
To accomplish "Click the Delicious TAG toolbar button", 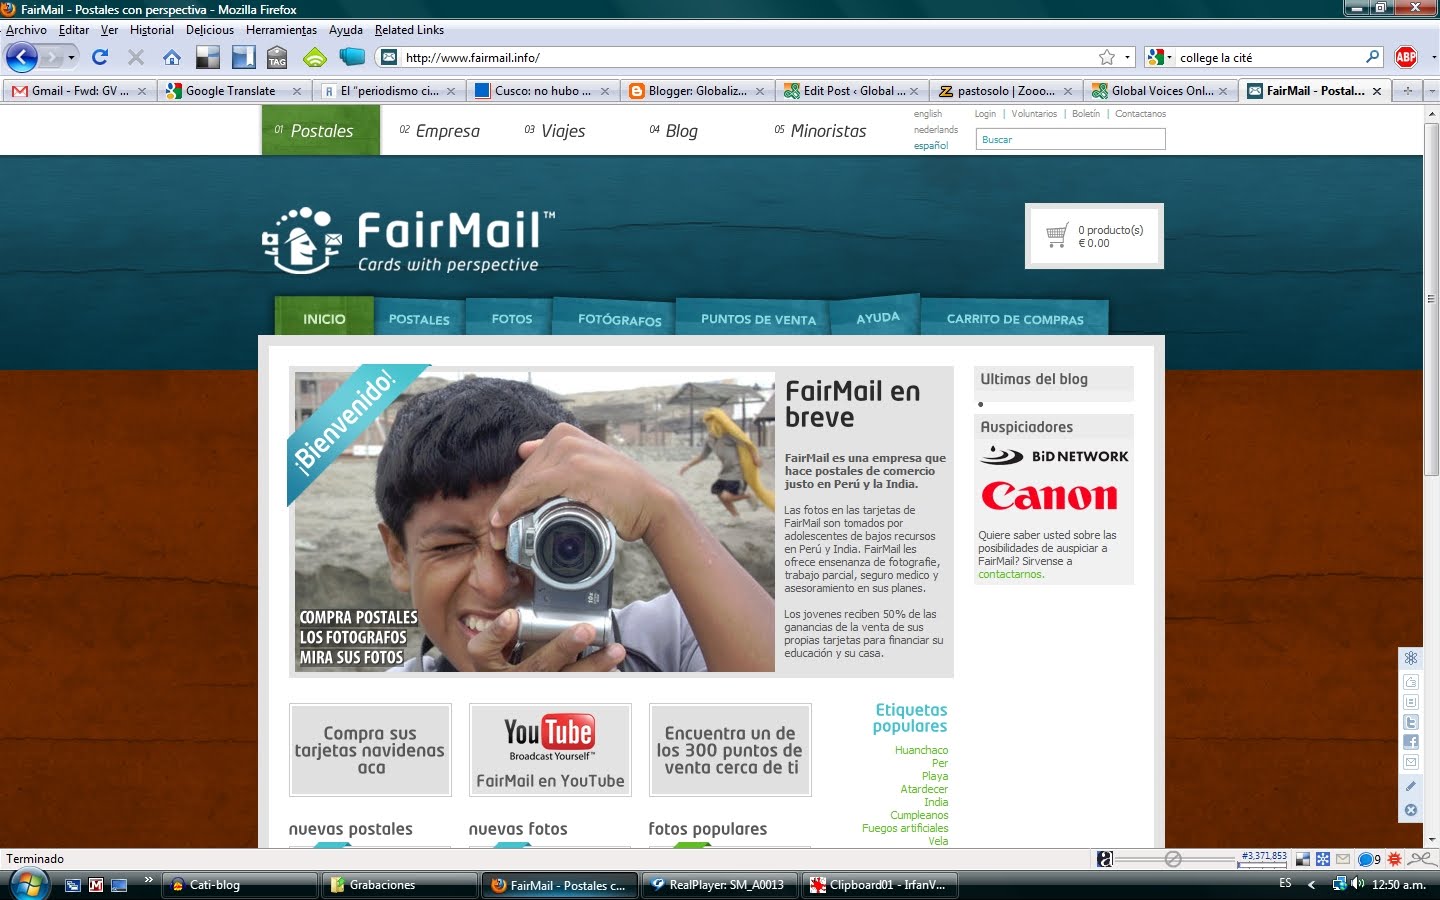I will click(277, 57).
